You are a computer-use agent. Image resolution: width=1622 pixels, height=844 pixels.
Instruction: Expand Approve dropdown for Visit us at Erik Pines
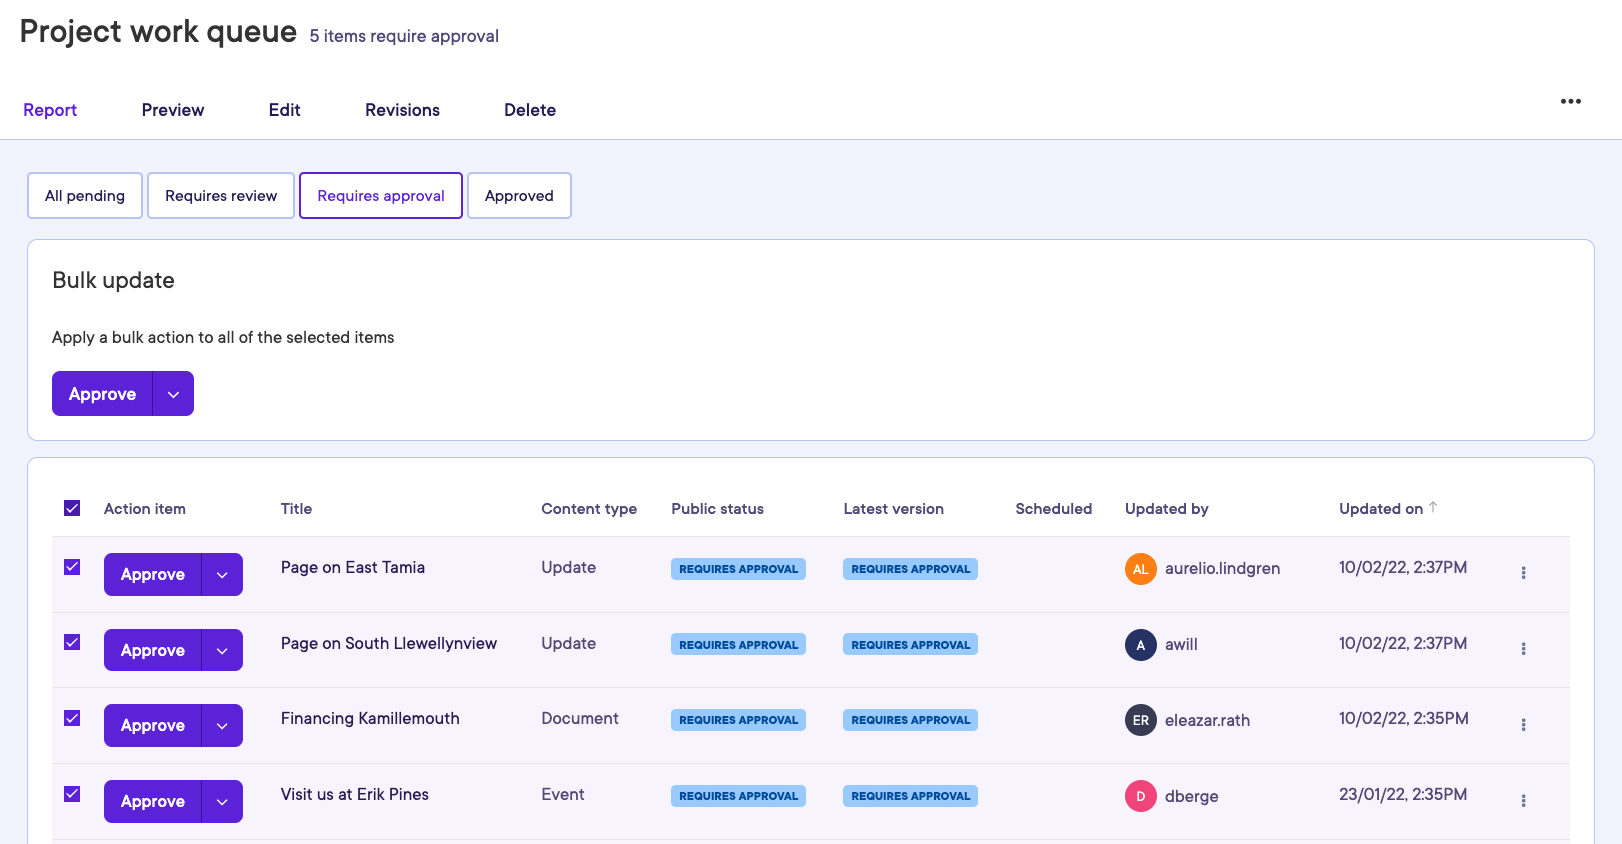click(222, 802)
